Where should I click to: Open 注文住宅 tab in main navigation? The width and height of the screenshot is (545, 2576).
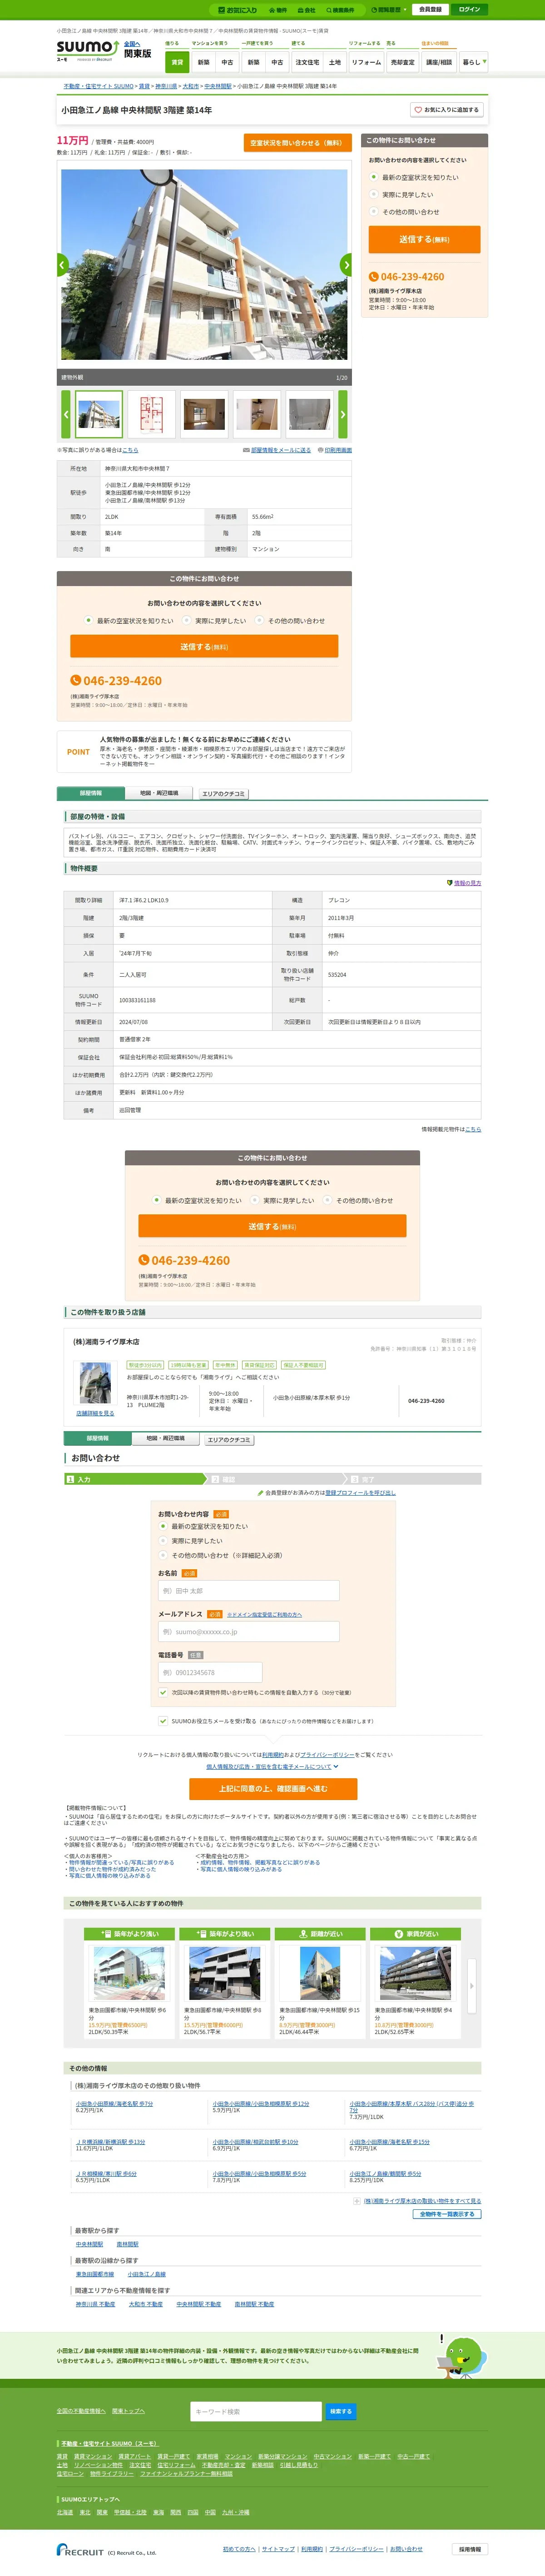(x=307, y=62)
